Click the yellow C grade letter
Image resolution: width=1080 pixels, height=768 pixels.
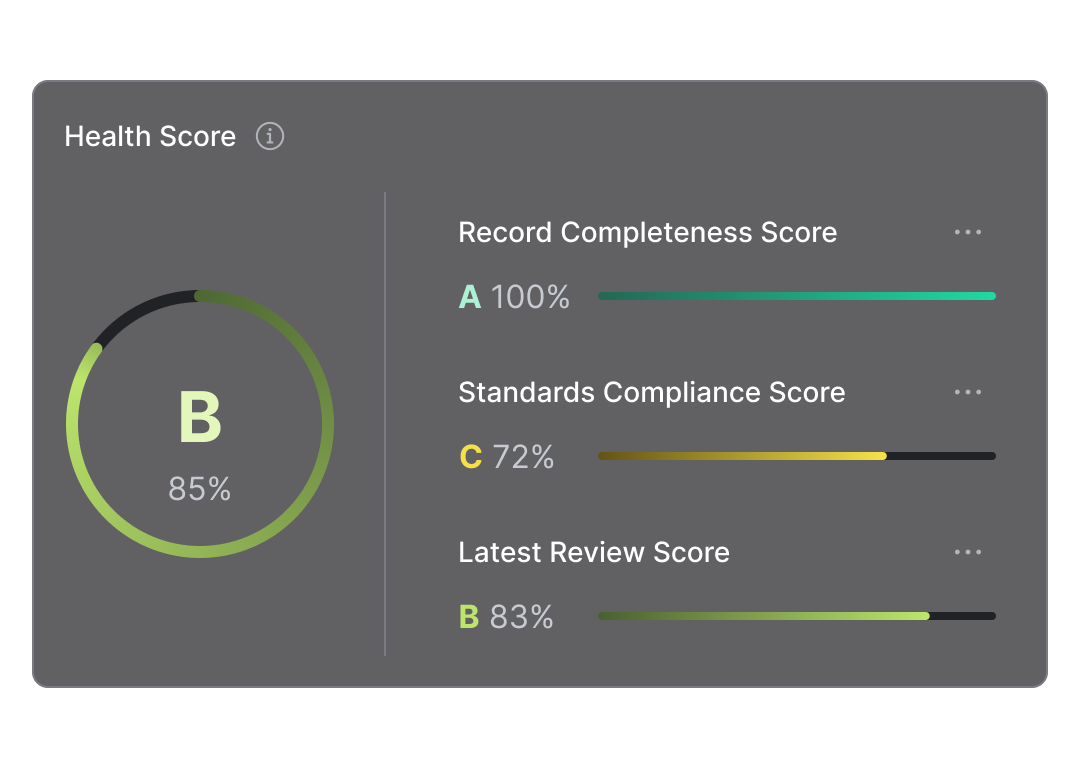(470, 457)
